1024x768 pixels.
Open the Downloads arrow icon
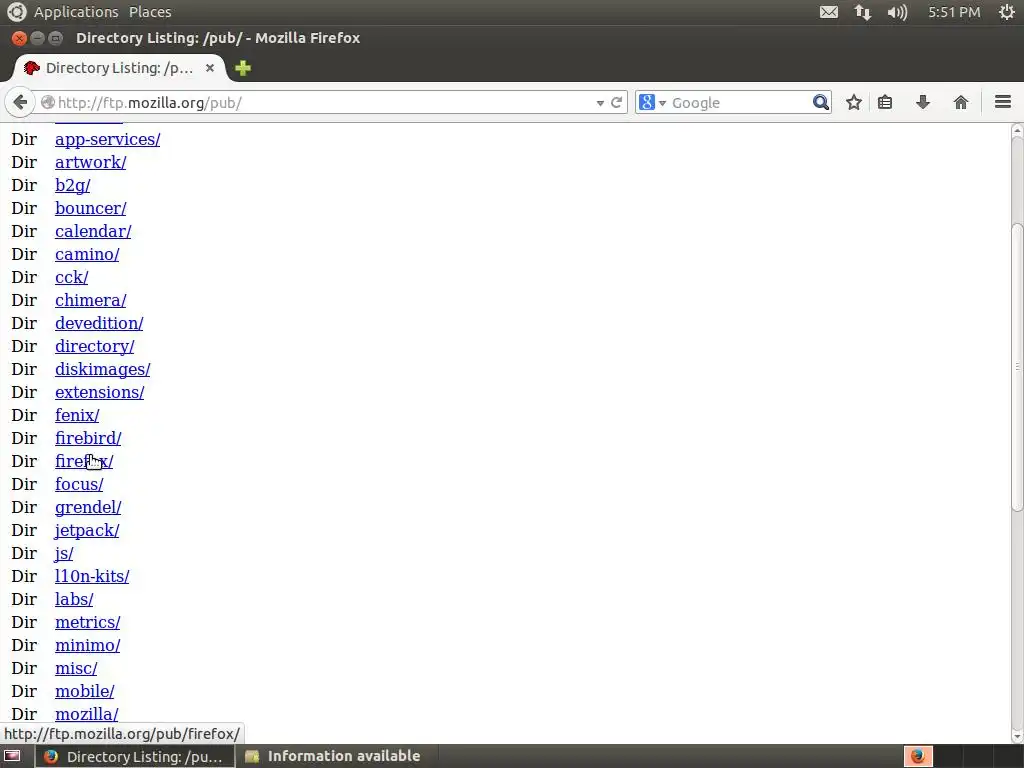pyautogui.click(x=923, y=103)
